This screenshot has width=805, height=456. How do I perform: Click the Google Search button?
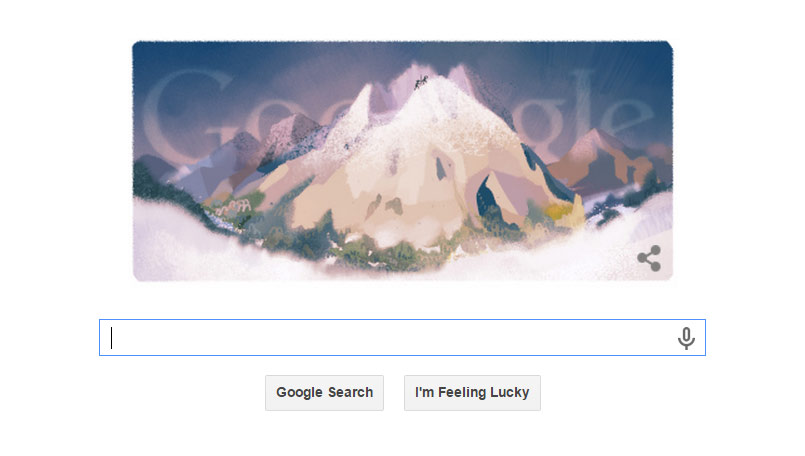(324, 393)
